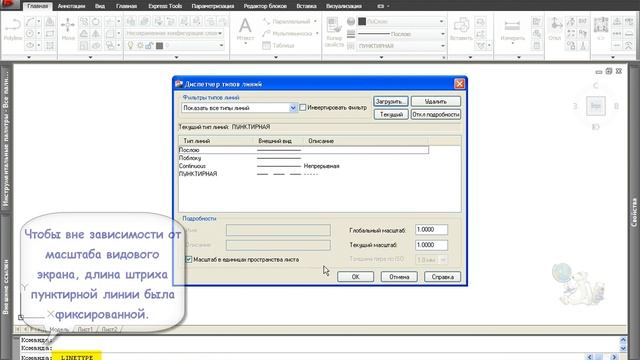Confirm the dialog with OK
The height and width of the screenshot is (360, 640).
tap(356, 277)
